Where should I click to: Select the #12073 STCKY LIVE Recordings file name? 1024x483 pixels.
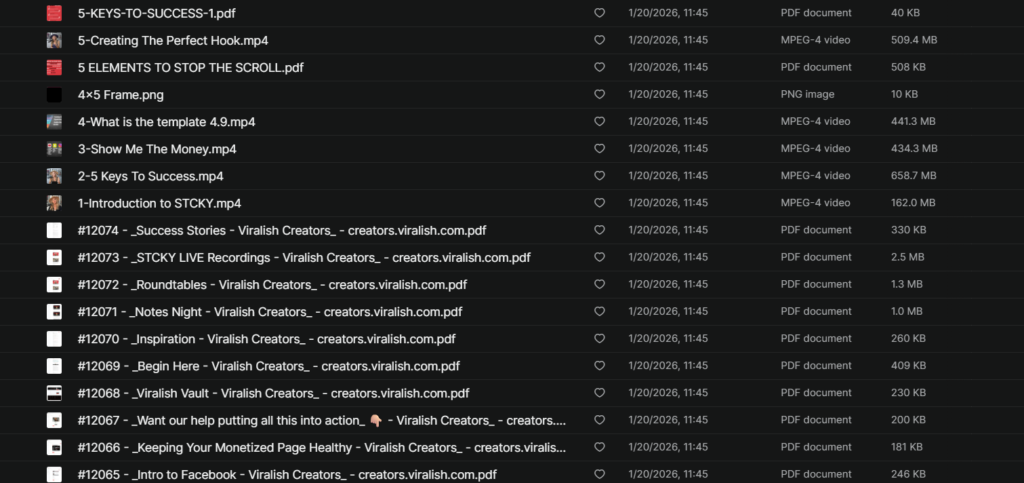tap(304, 257)
